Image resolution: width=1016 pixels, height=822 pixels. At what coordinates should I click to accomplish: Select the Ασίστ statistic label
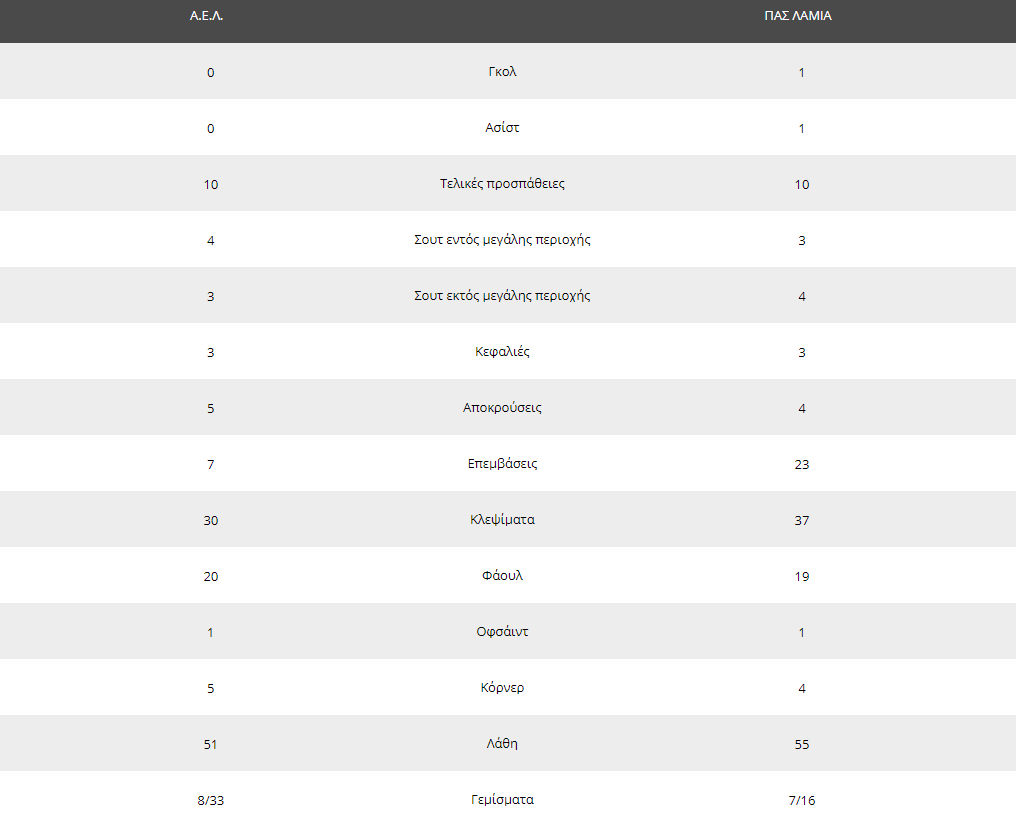click(x=502, y=128)
